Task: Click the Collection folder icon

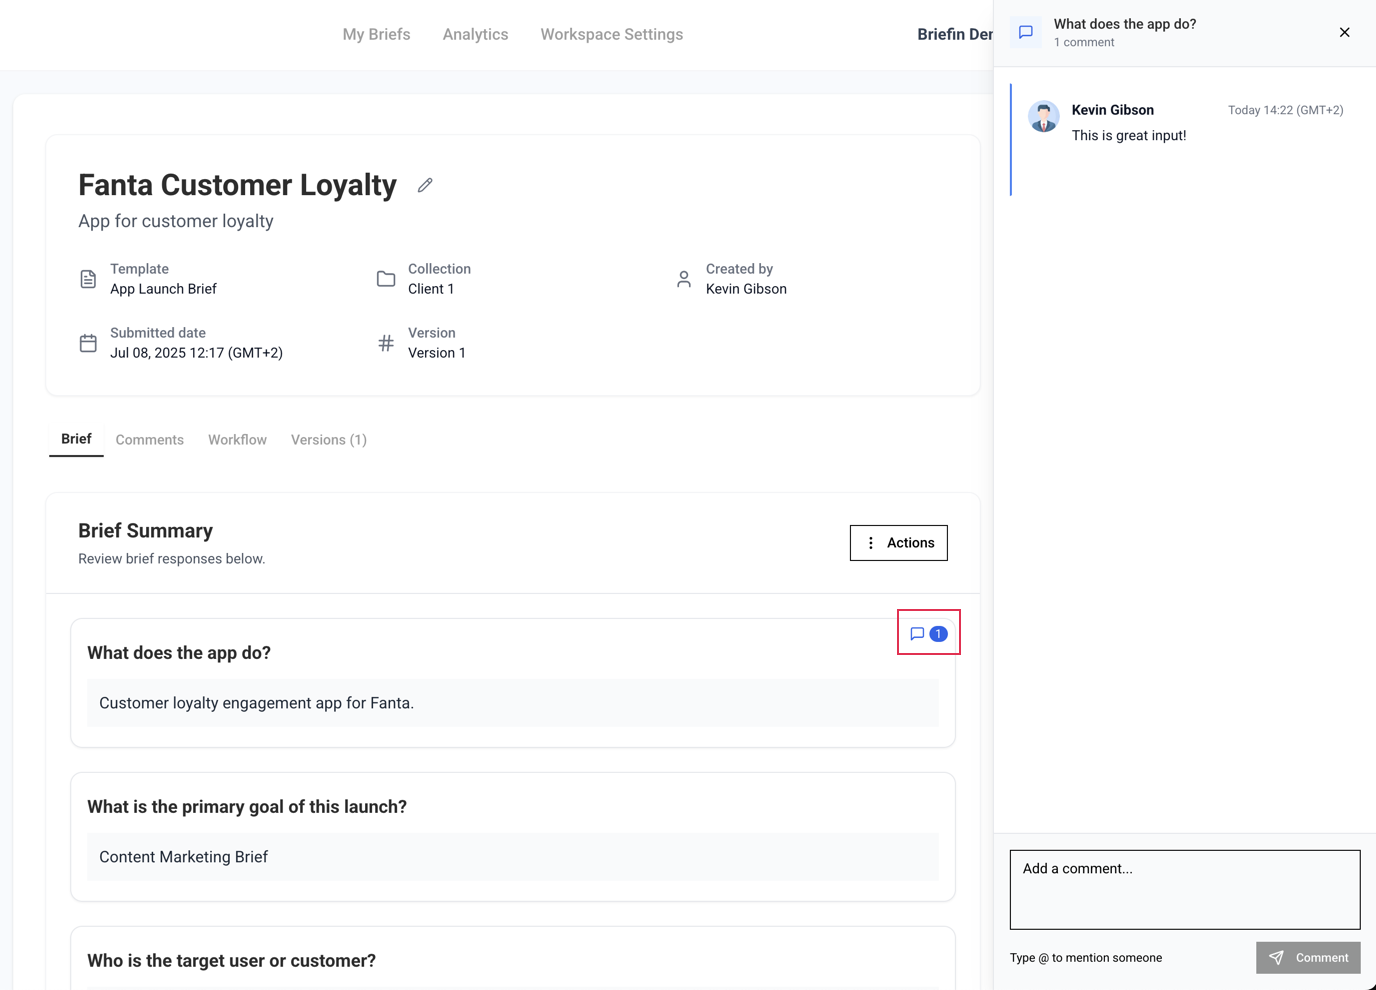Action: click(x=386, y=279)
